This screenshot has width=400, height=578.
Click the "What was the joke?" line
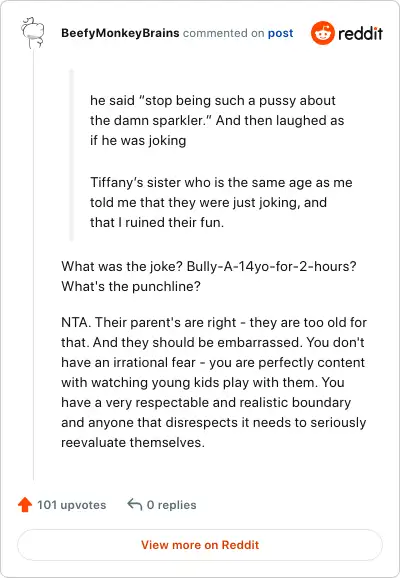coord(209,266)
